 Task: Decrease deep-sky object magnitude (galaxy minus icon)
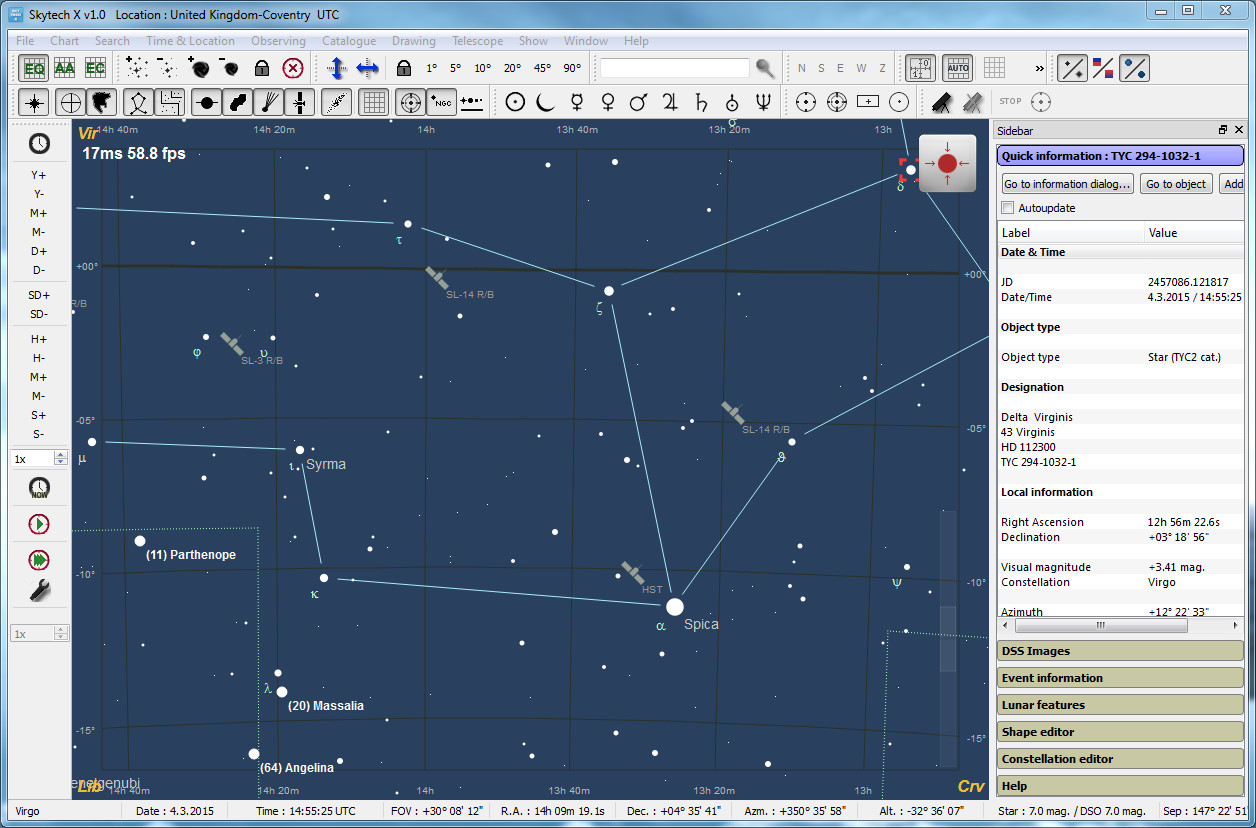[229, 68]
